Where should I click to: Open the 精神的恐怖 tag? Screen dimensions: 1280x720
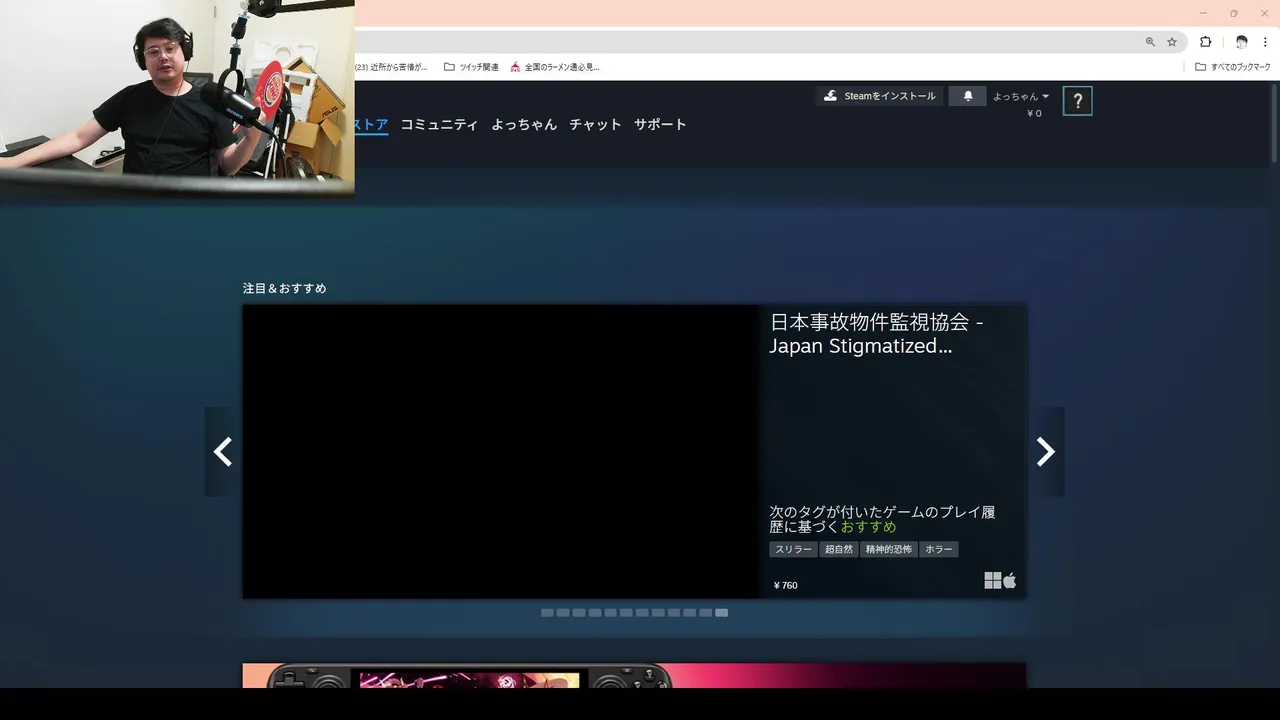pos(889,549)
